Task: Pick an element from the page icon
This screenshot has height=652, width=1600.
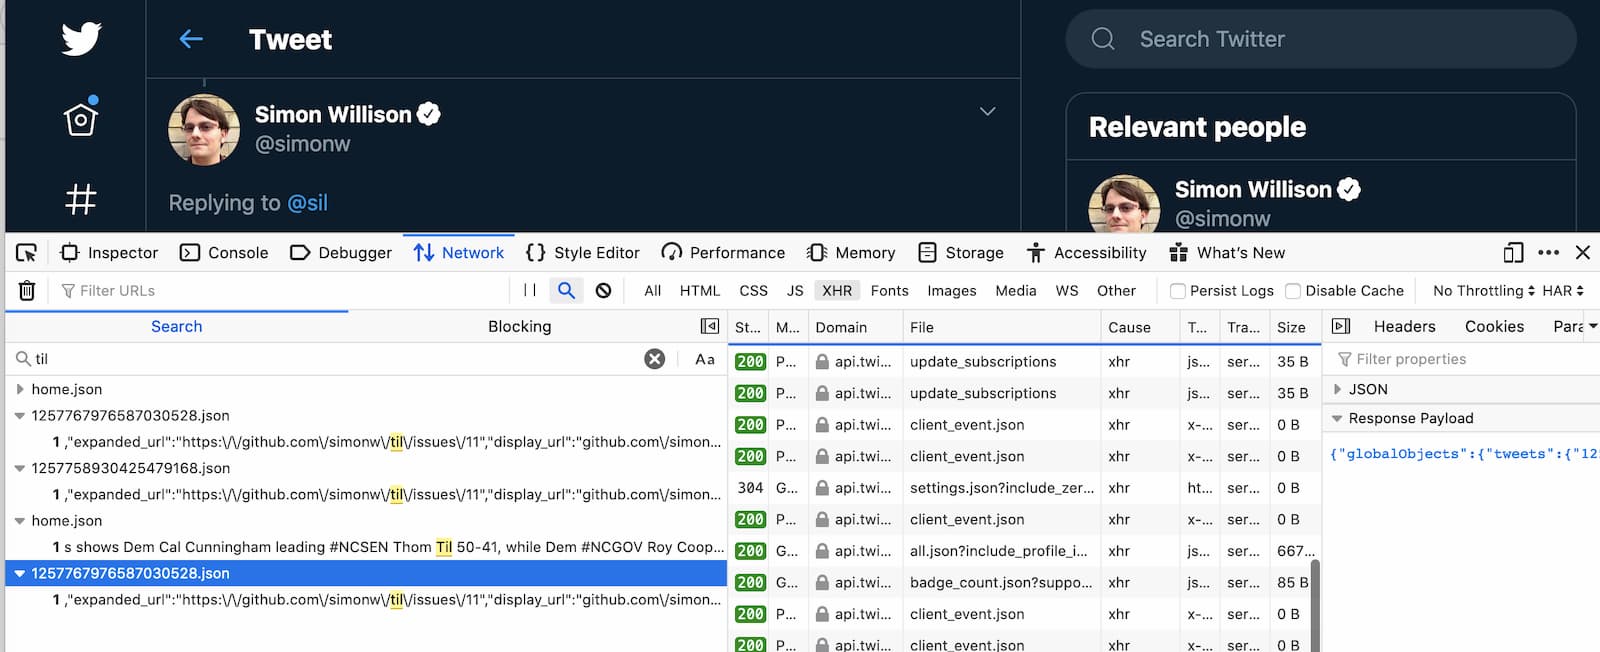Action: click(27, 253)
